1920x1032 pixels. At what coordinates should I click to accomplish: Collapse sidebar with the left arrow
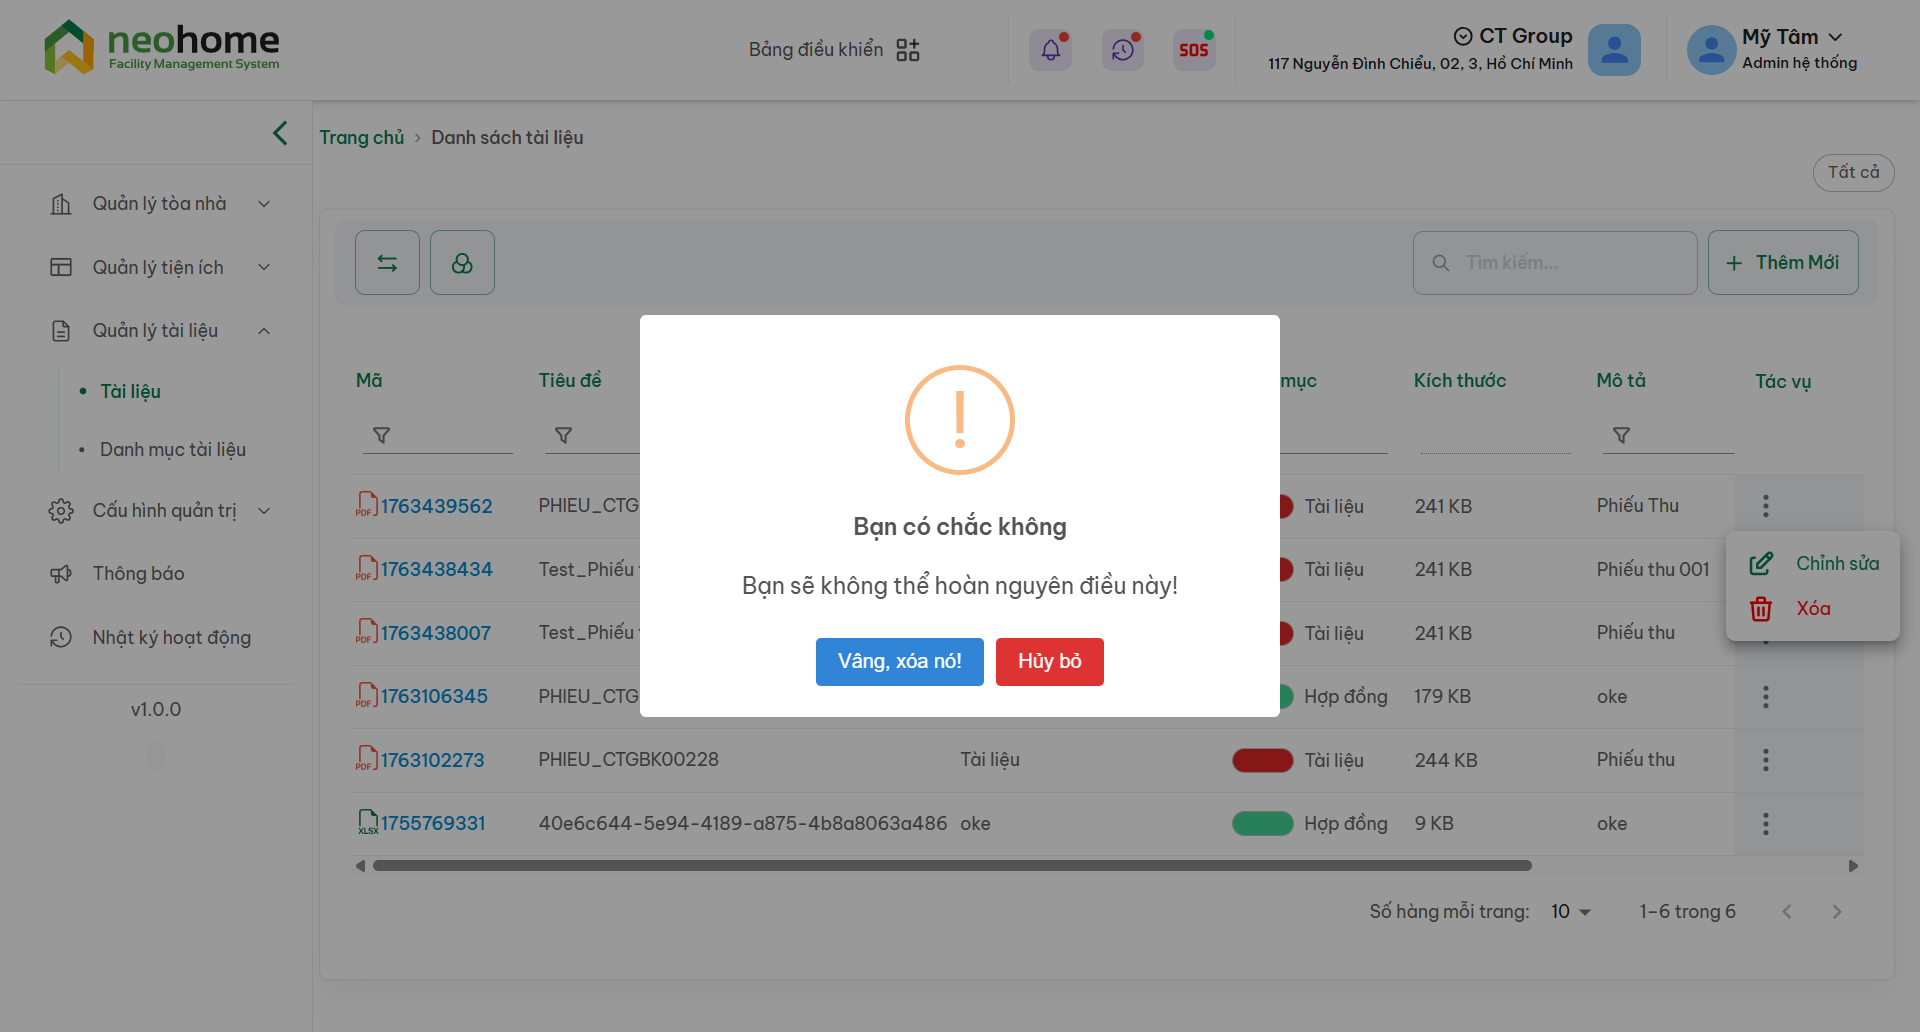(280, 133)
